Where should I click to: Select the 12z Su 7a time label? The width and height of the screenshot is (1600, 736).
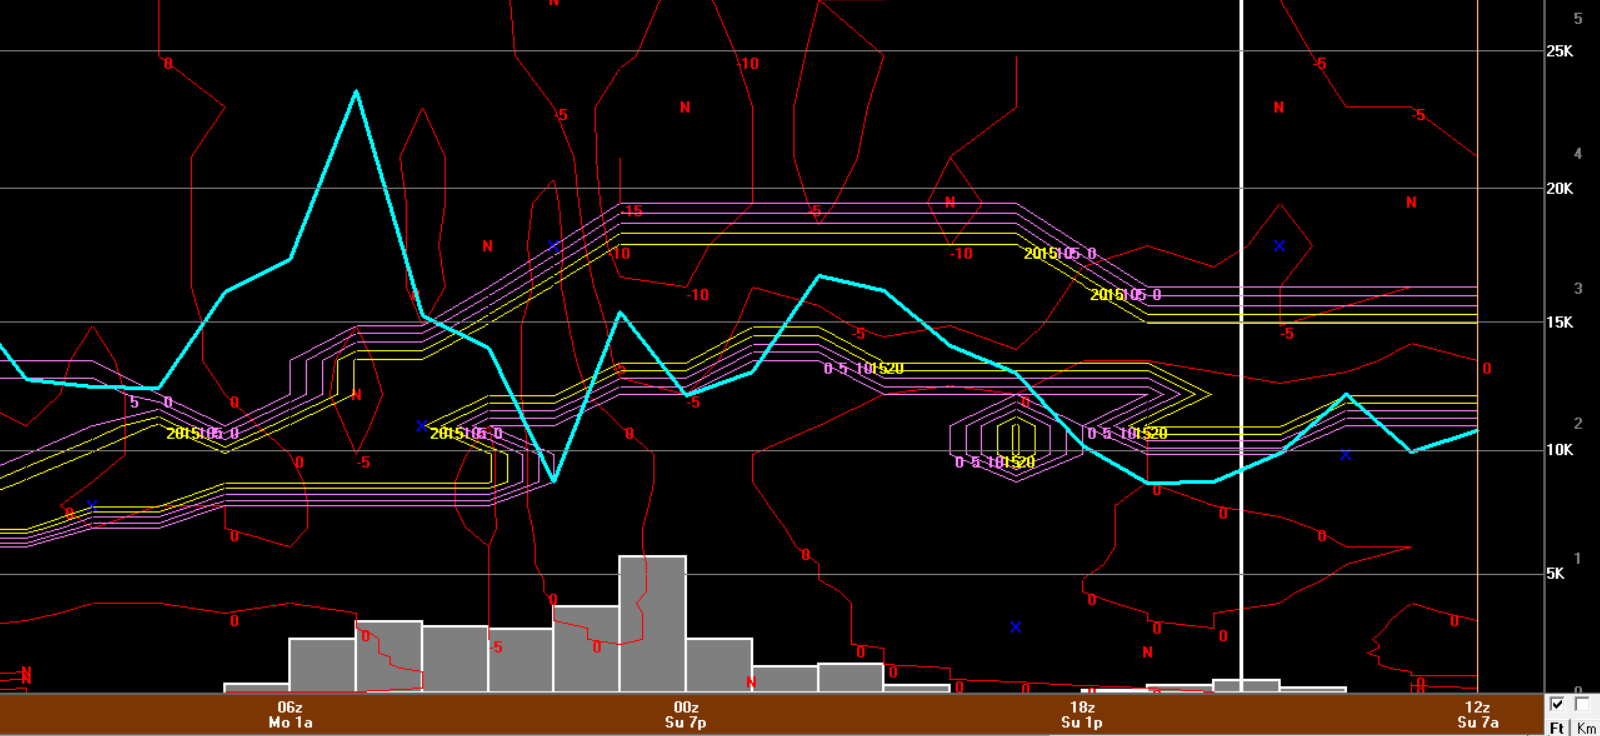pyautogui.click(x=1477, y=714)
